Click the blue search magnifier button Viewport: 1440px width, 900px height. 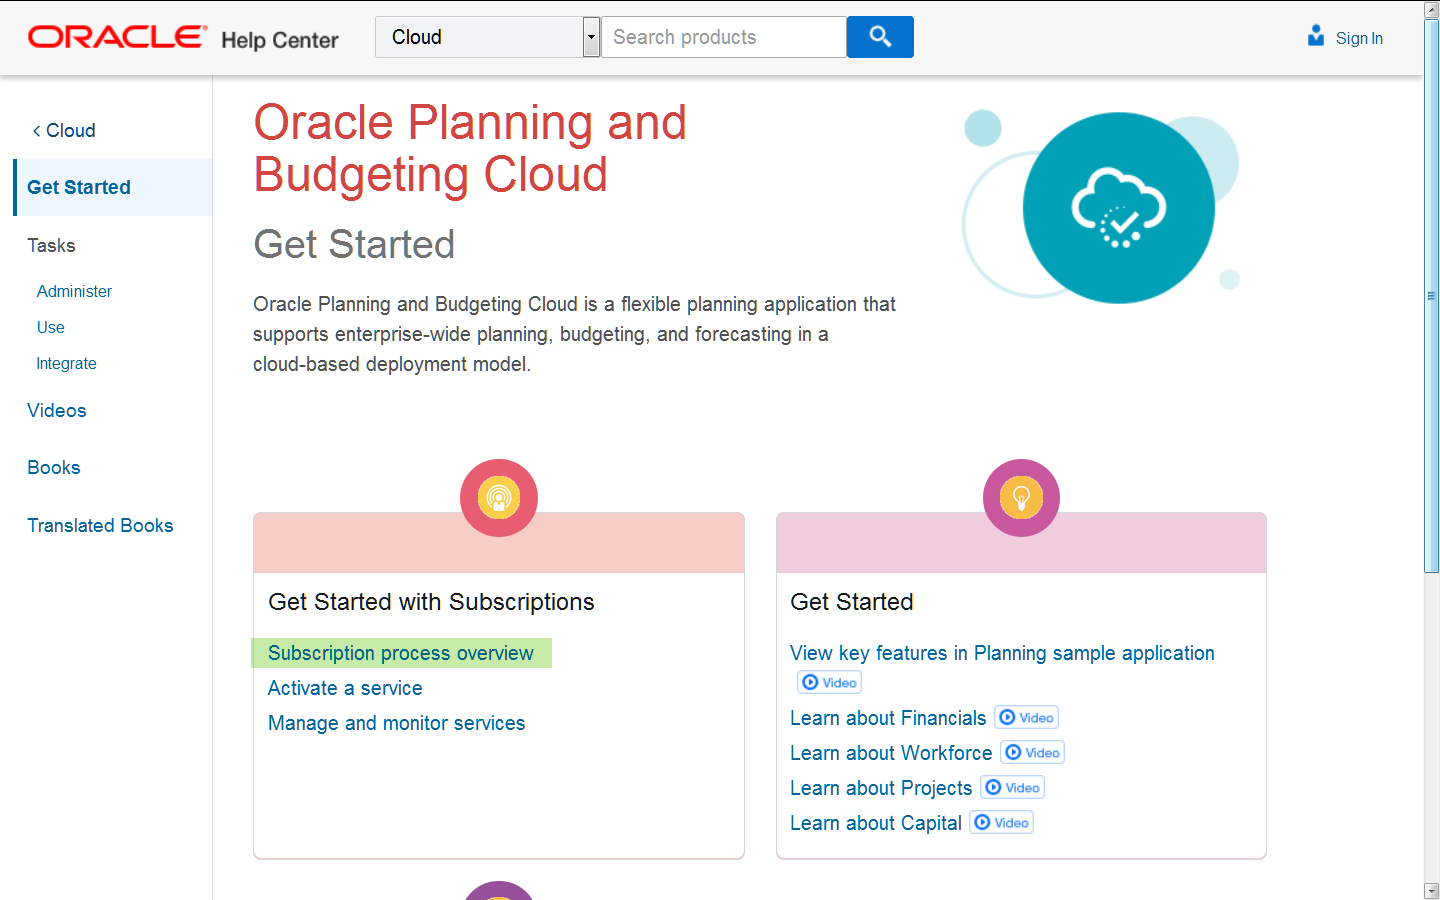(x=880, y=37)
